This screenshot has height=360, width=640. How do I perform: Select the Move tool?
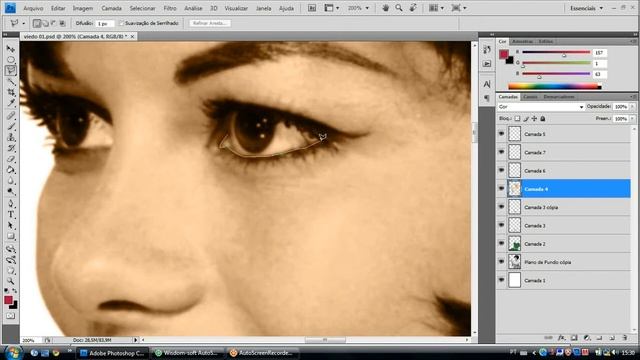click(11, 49)
